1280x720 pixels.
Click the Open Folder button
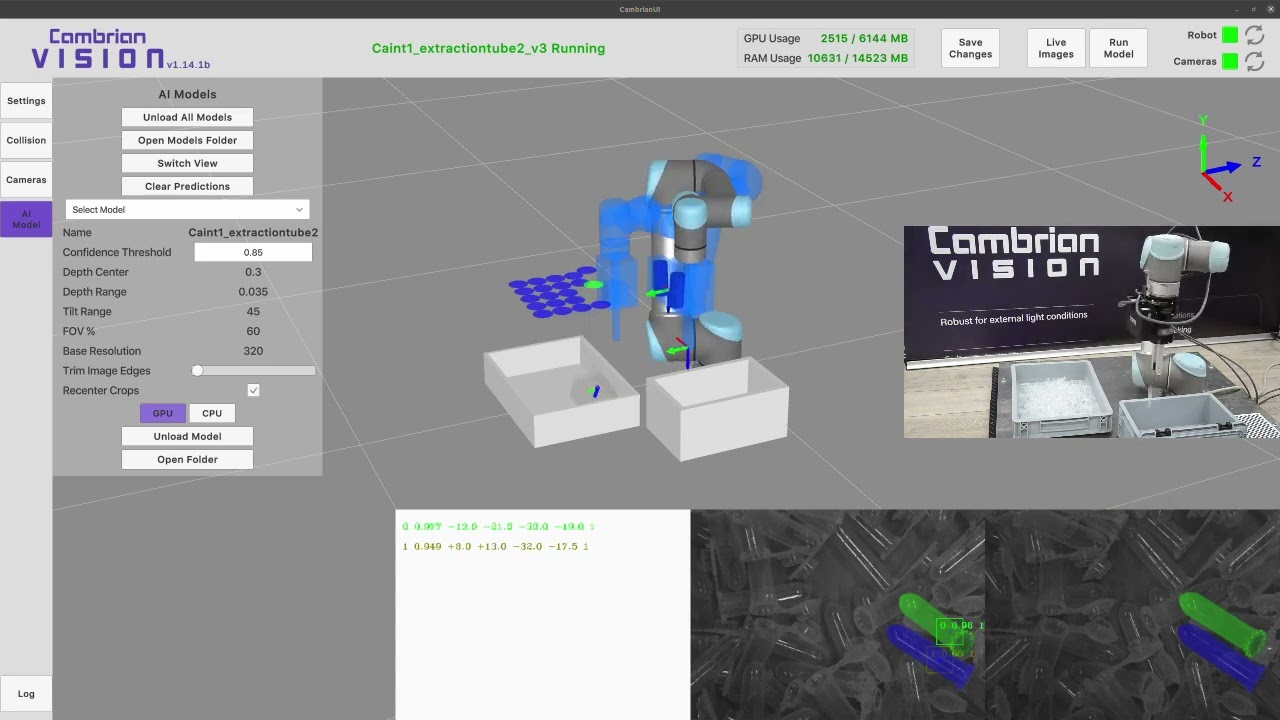coord(187,459)
